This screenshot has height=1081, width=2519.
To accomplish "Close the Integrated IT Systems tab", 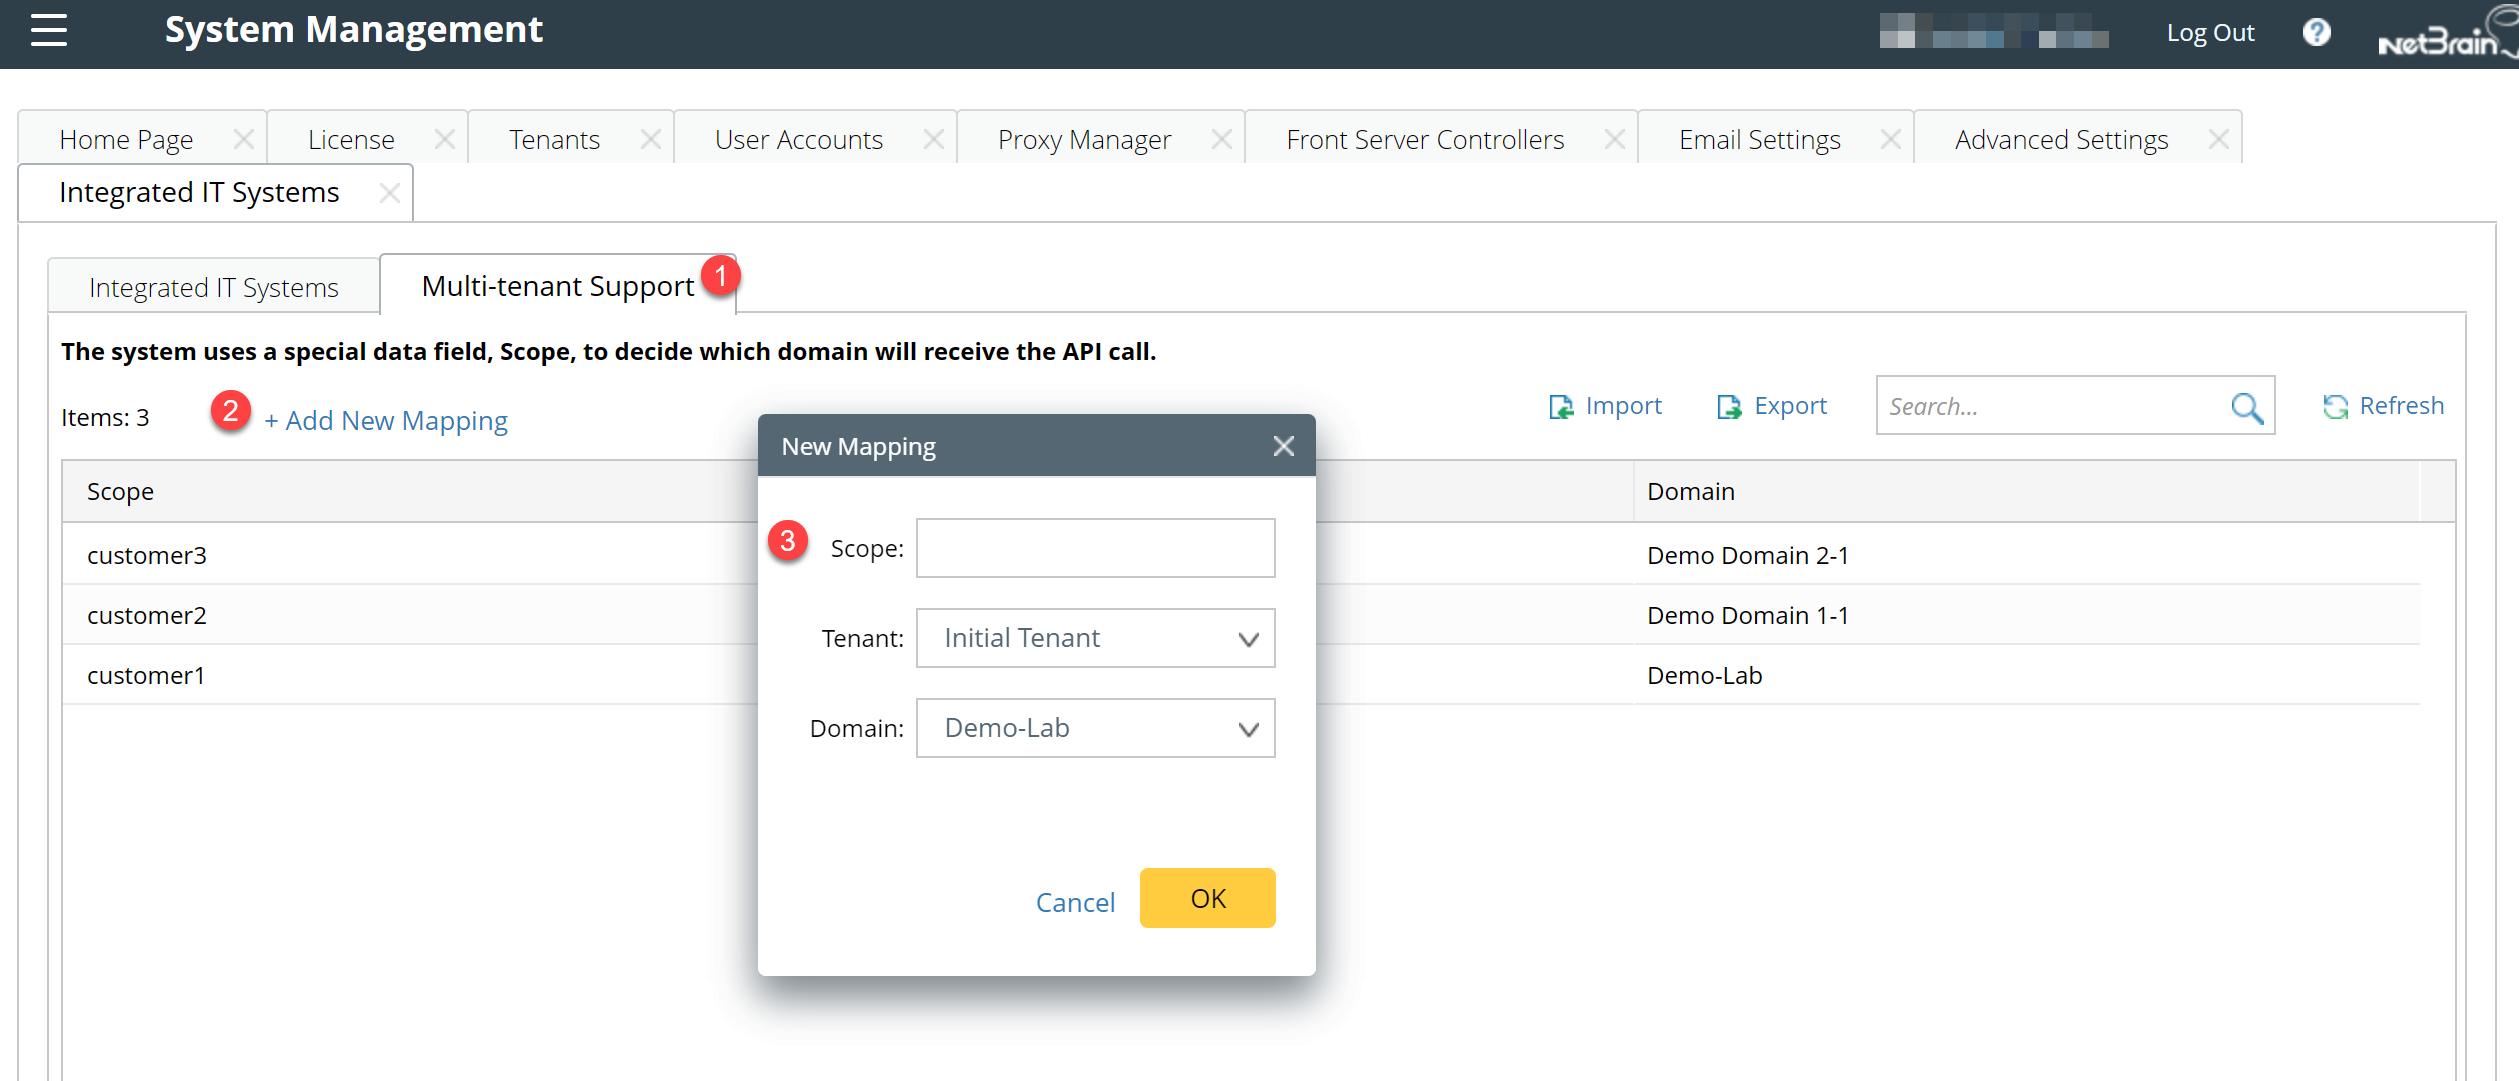I will [390, 193].
